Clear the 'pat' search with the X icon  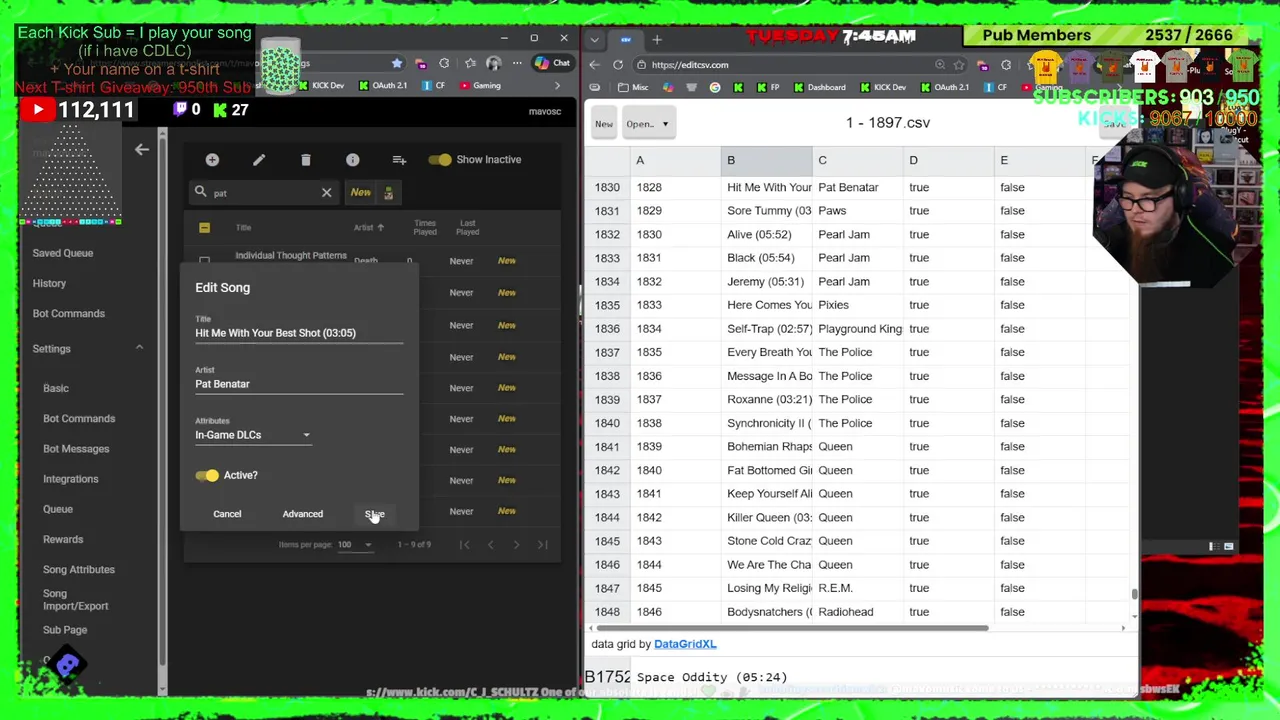tap(326, 192)
